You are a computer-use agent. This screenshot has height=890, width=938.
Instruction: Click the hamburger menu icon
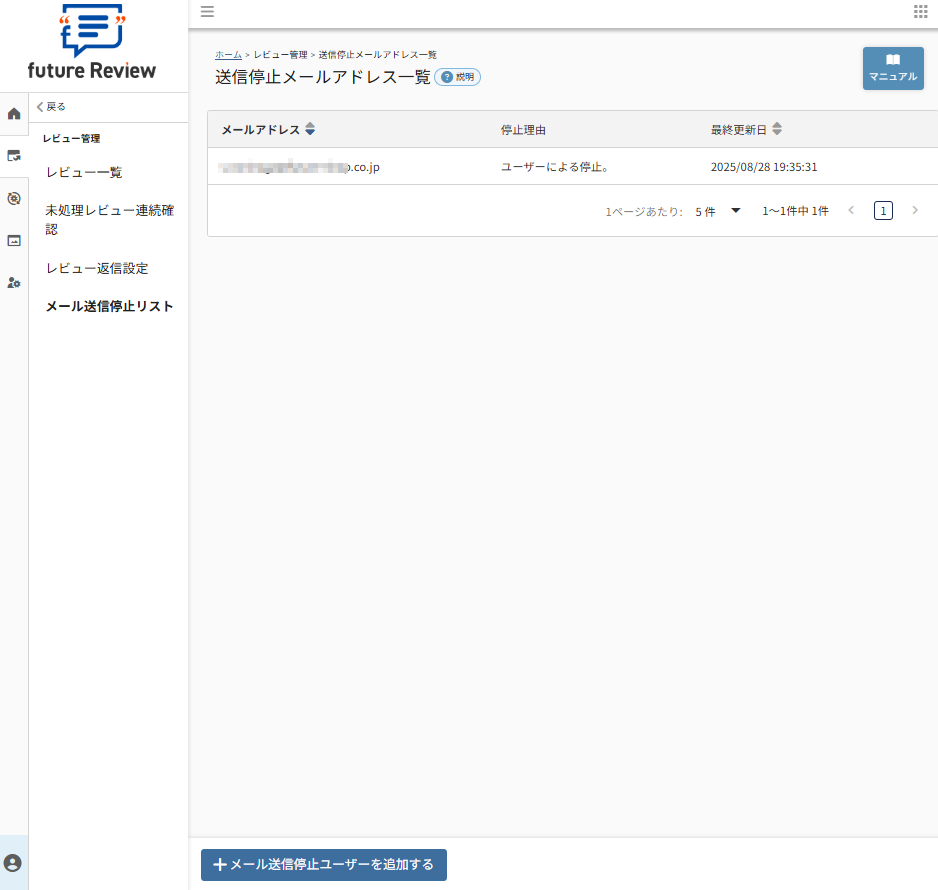click(207, 12)
